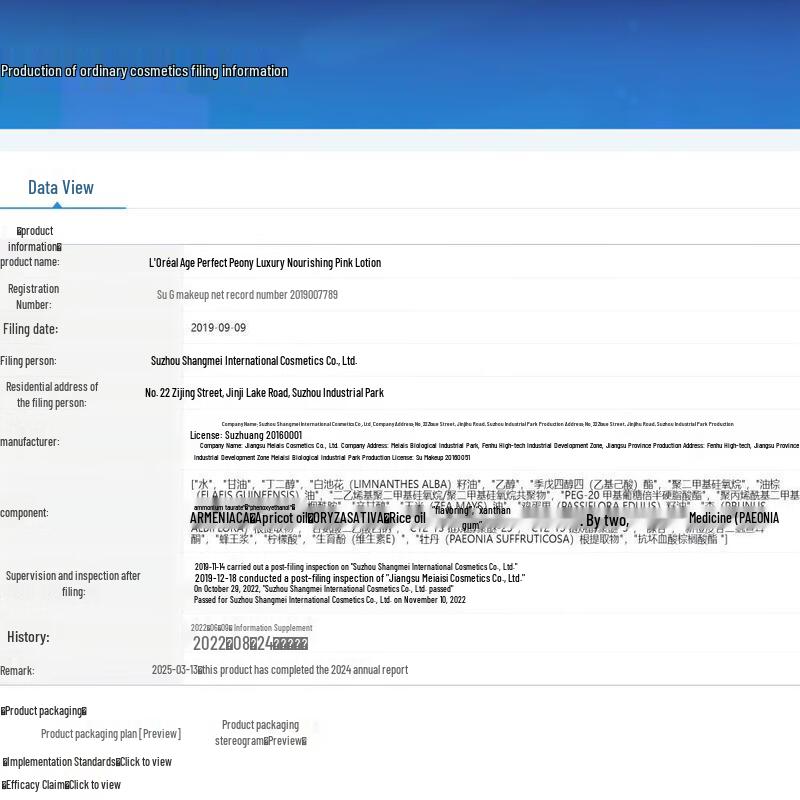The height and width of the screenshot is (800, 800).
Task: Click the November 10, 2022 passed entry
Action: click(329, 600)
